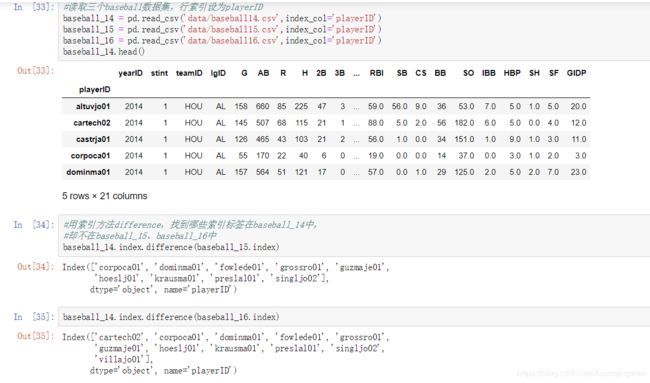Select the altuvjo01 row index
Screen dimensions: 650x383
click(93, 107)
